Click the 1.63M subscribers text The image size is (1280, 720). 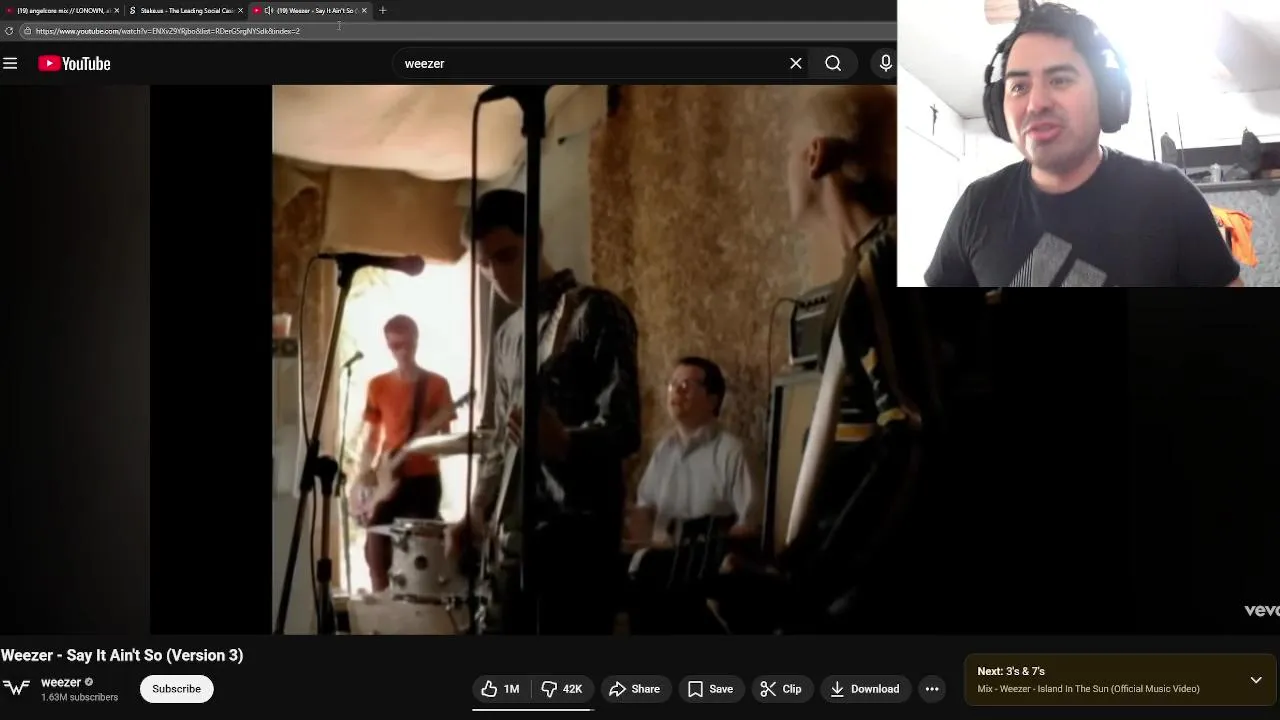79,697
